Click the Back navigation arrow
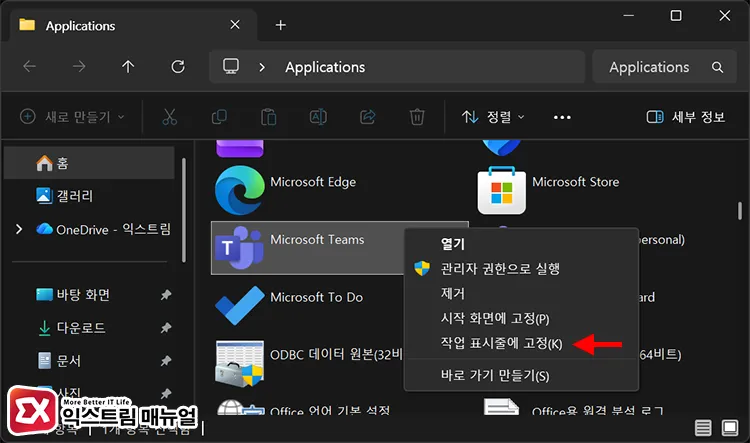 30,66
